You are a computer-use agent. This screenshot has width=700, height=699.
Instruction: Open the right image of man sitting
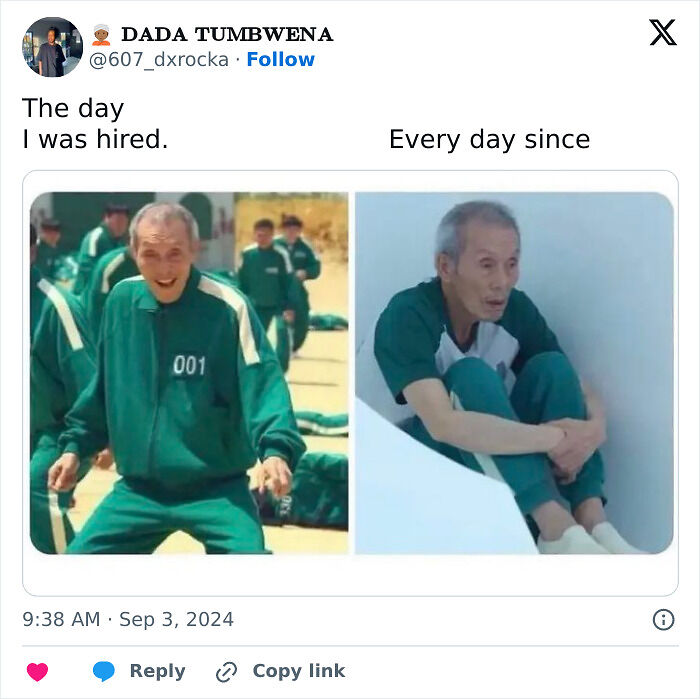click(x=514, y=373)
